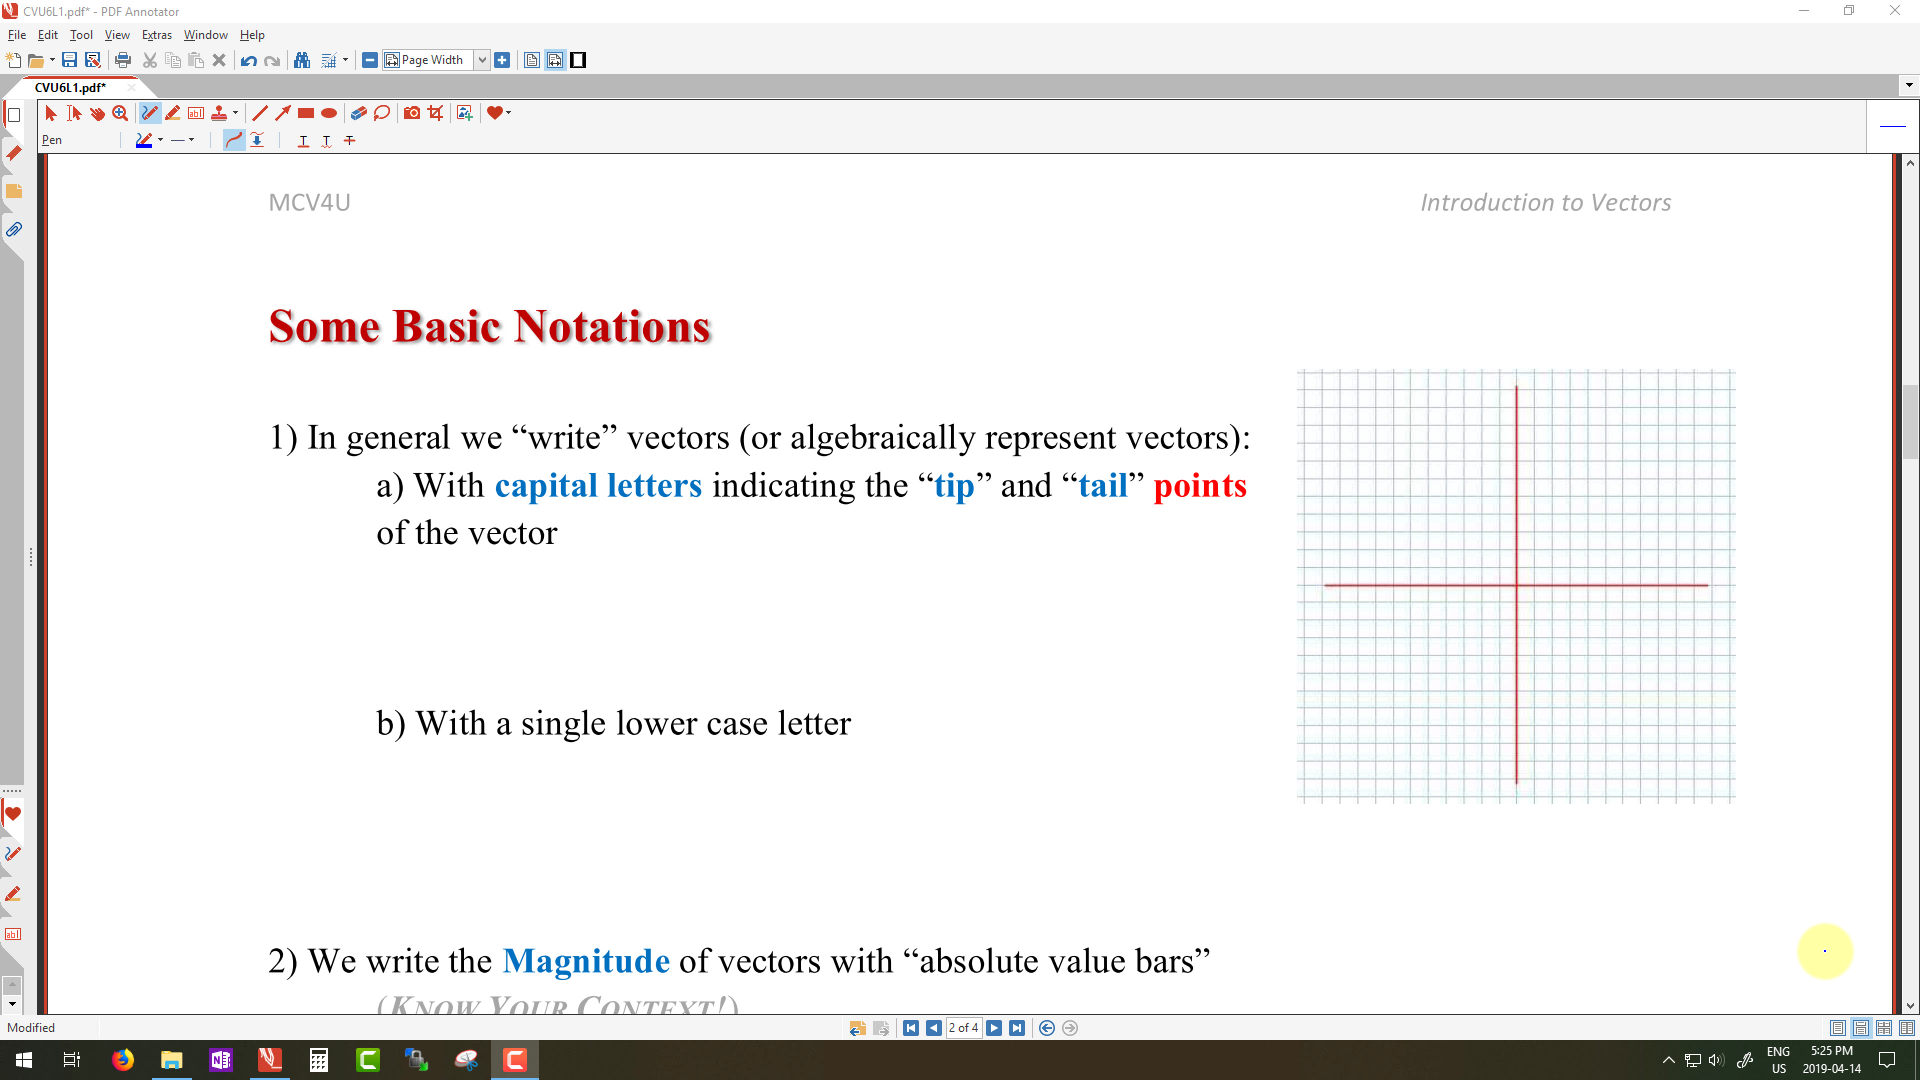1920x1080 pixels.
Task: Activate the Marker highlighter tool
Action: pos(173,113)
